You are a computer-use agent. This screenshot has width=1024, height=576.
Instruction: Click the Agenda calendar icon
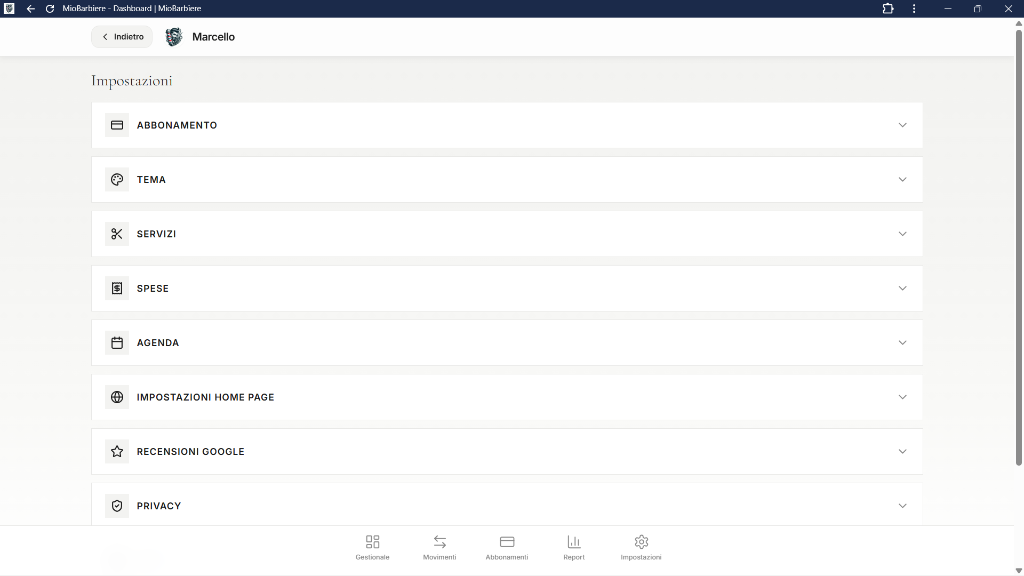(x=117, y=343)
